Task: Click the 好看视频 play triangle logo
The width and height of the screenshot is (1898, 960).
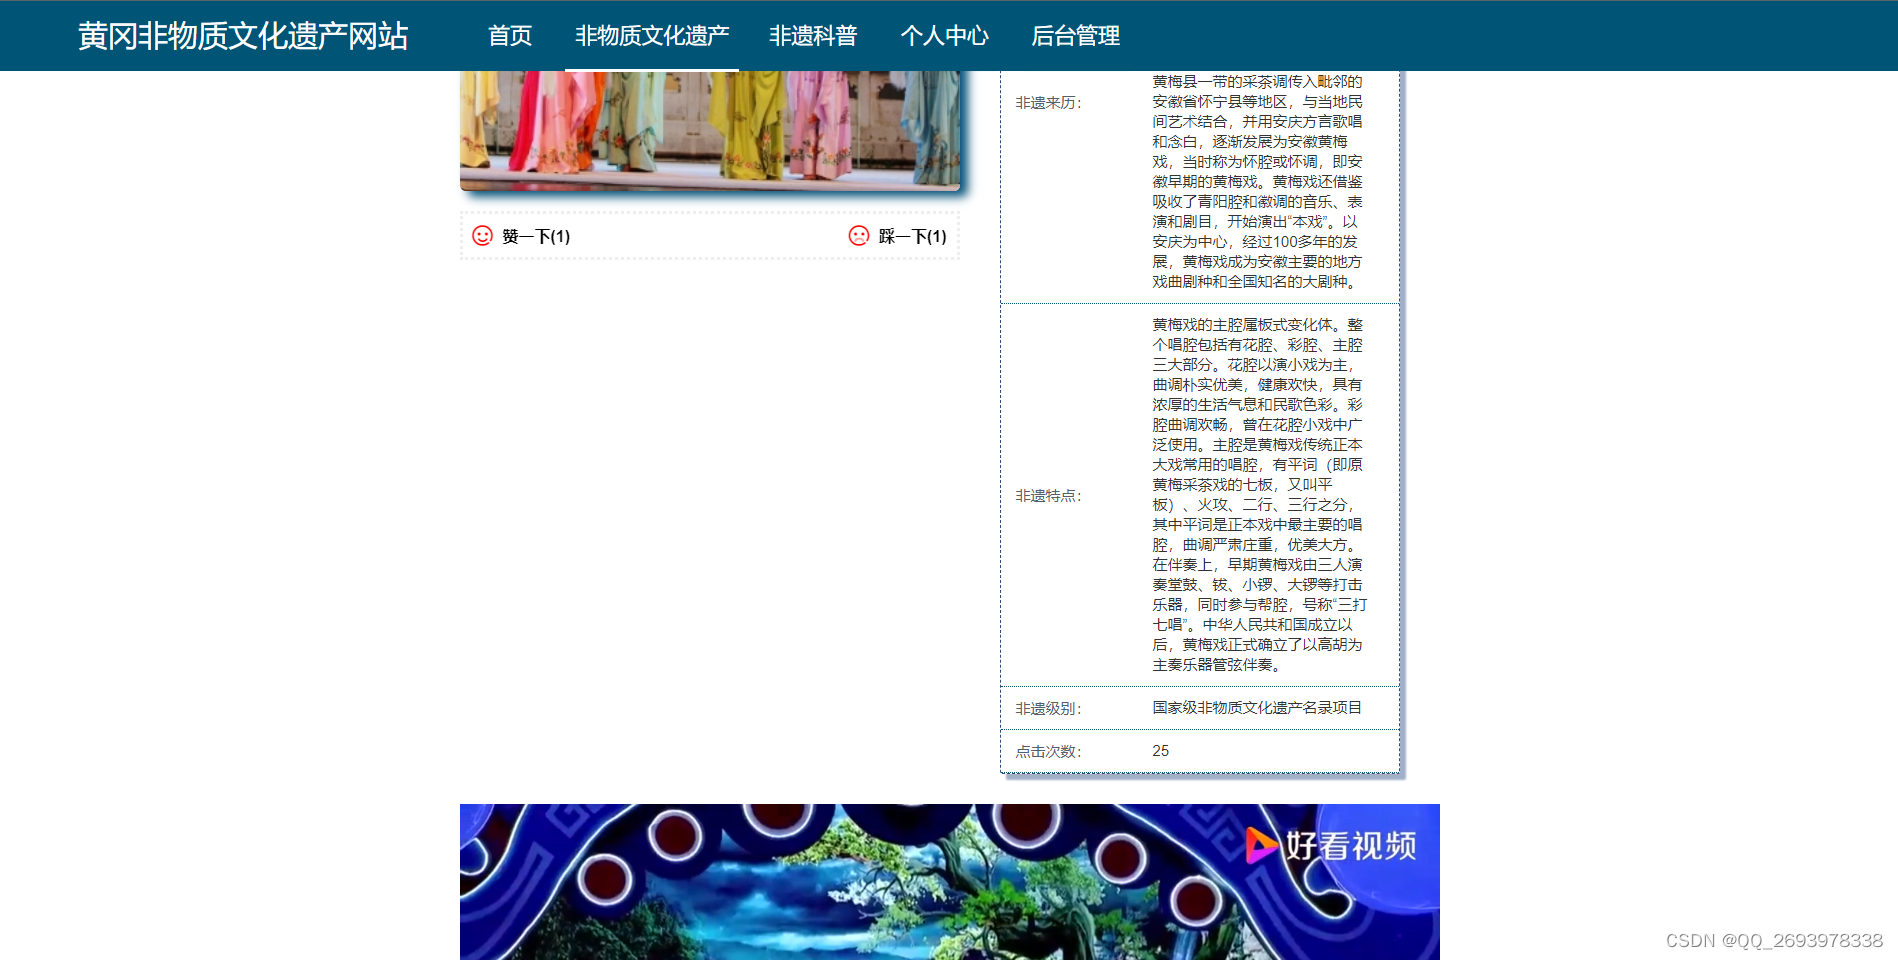Action: (1260, 845)
